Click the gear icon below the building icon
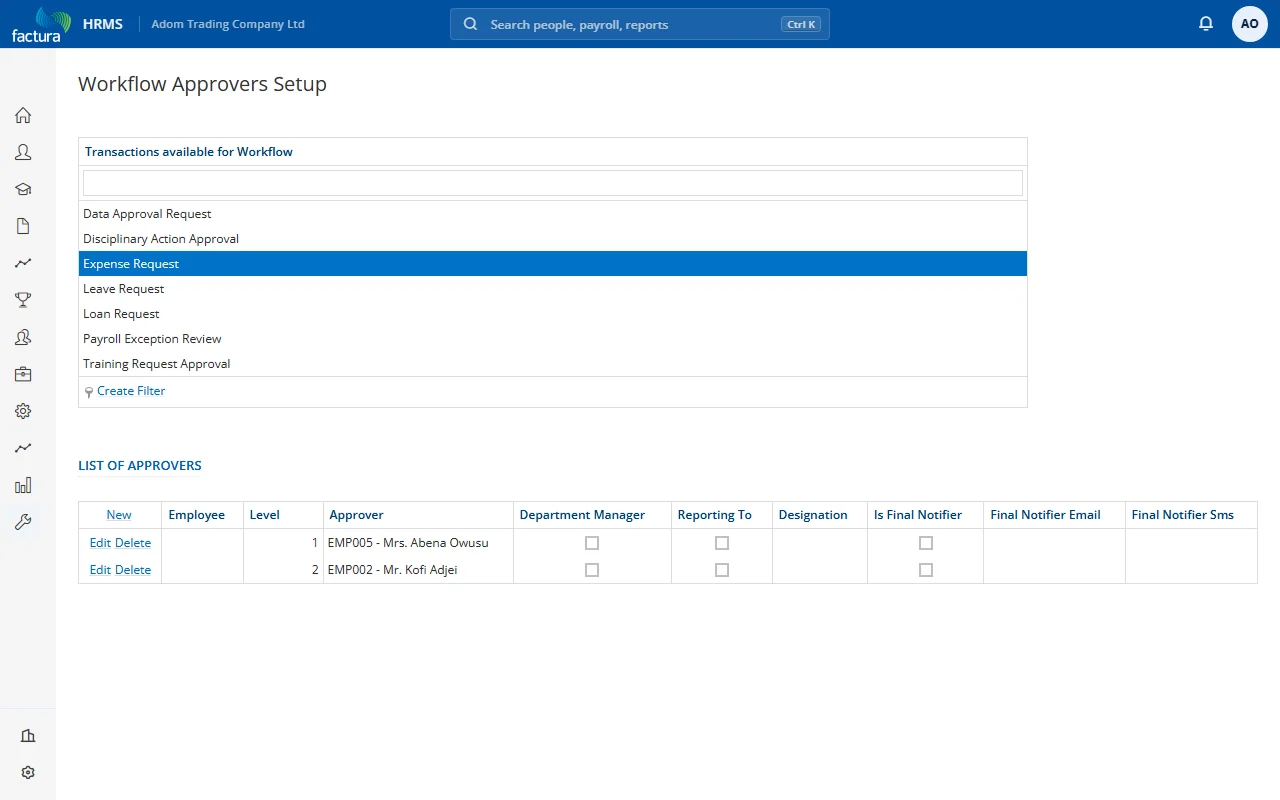Screen dimensions: 1280x800 pyautogui.click(x=28, y=773)
